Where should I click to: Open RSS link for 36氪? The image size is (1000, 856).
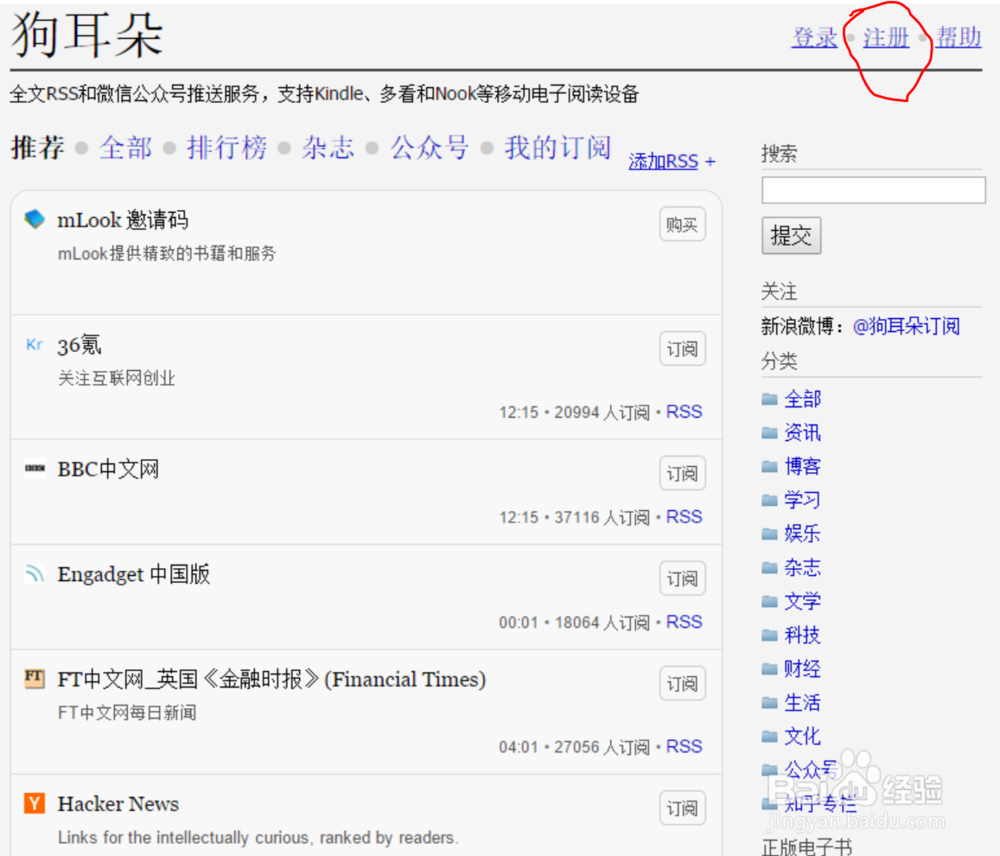pyautogui.click(x=684, y=412)
